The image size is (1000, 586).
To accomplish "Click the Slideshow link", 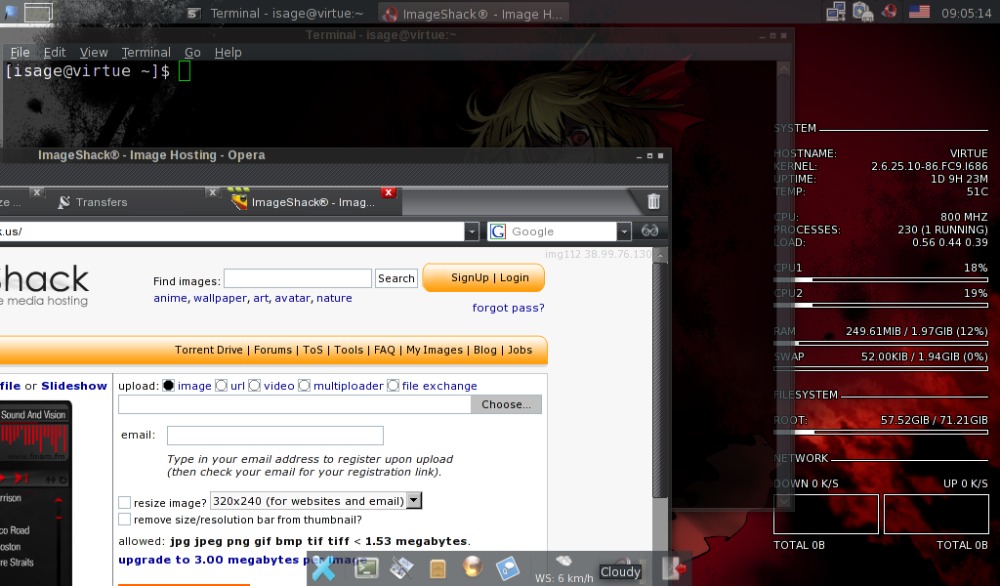I will (74, 386).
